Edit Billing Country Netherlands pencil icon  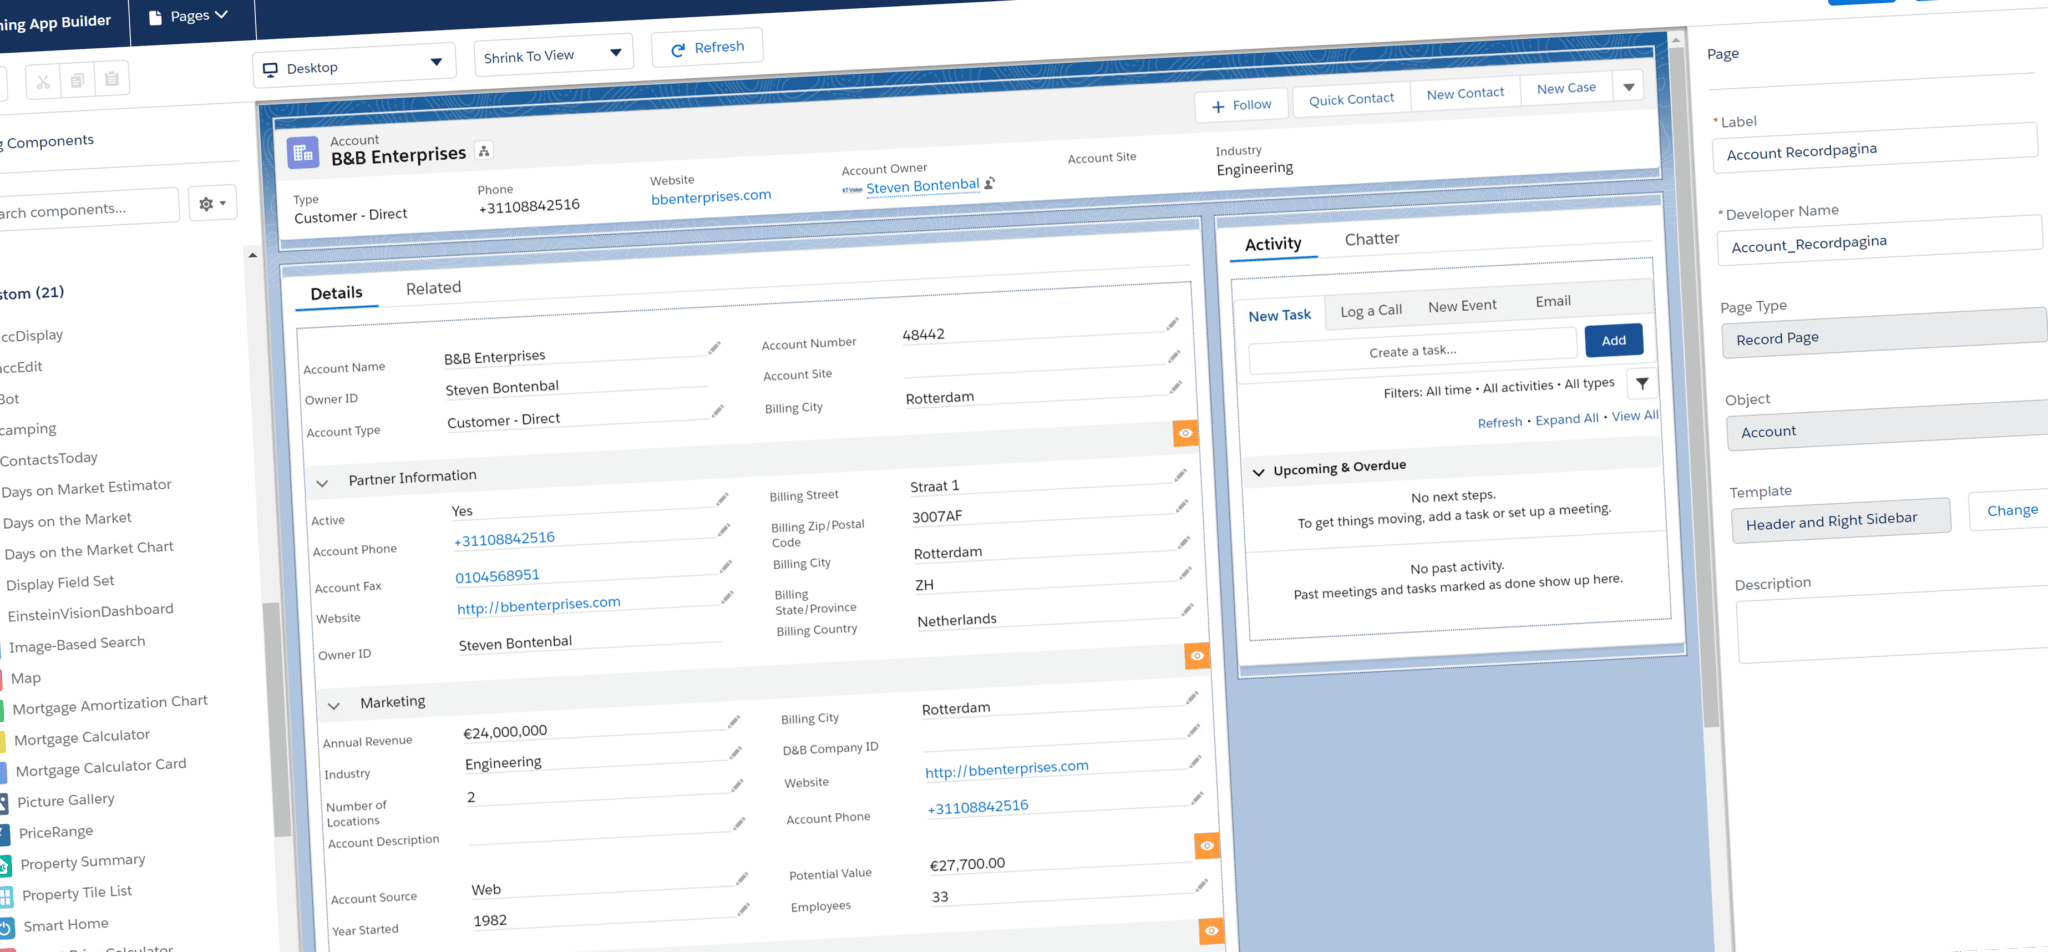tap(1187, 609)
